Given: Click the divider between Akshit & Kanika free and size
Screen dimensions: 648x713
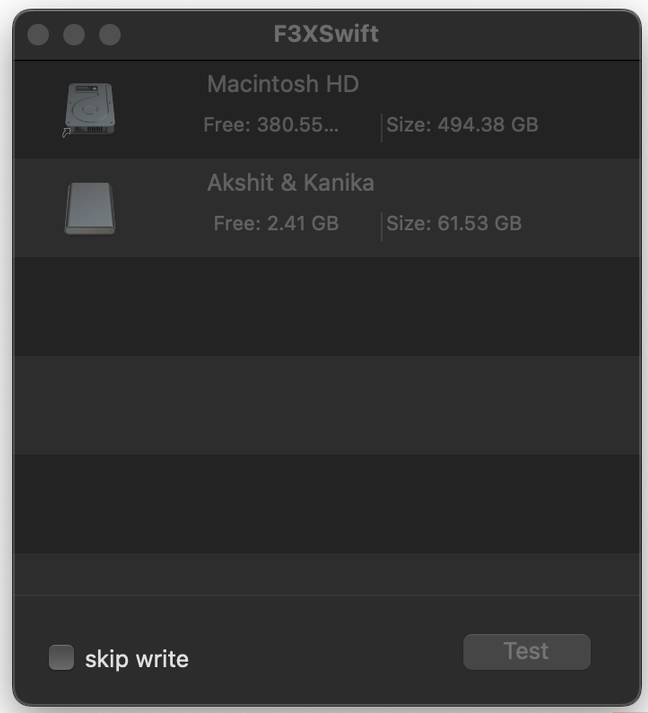Looking at the screenshot, I should 381,225.
